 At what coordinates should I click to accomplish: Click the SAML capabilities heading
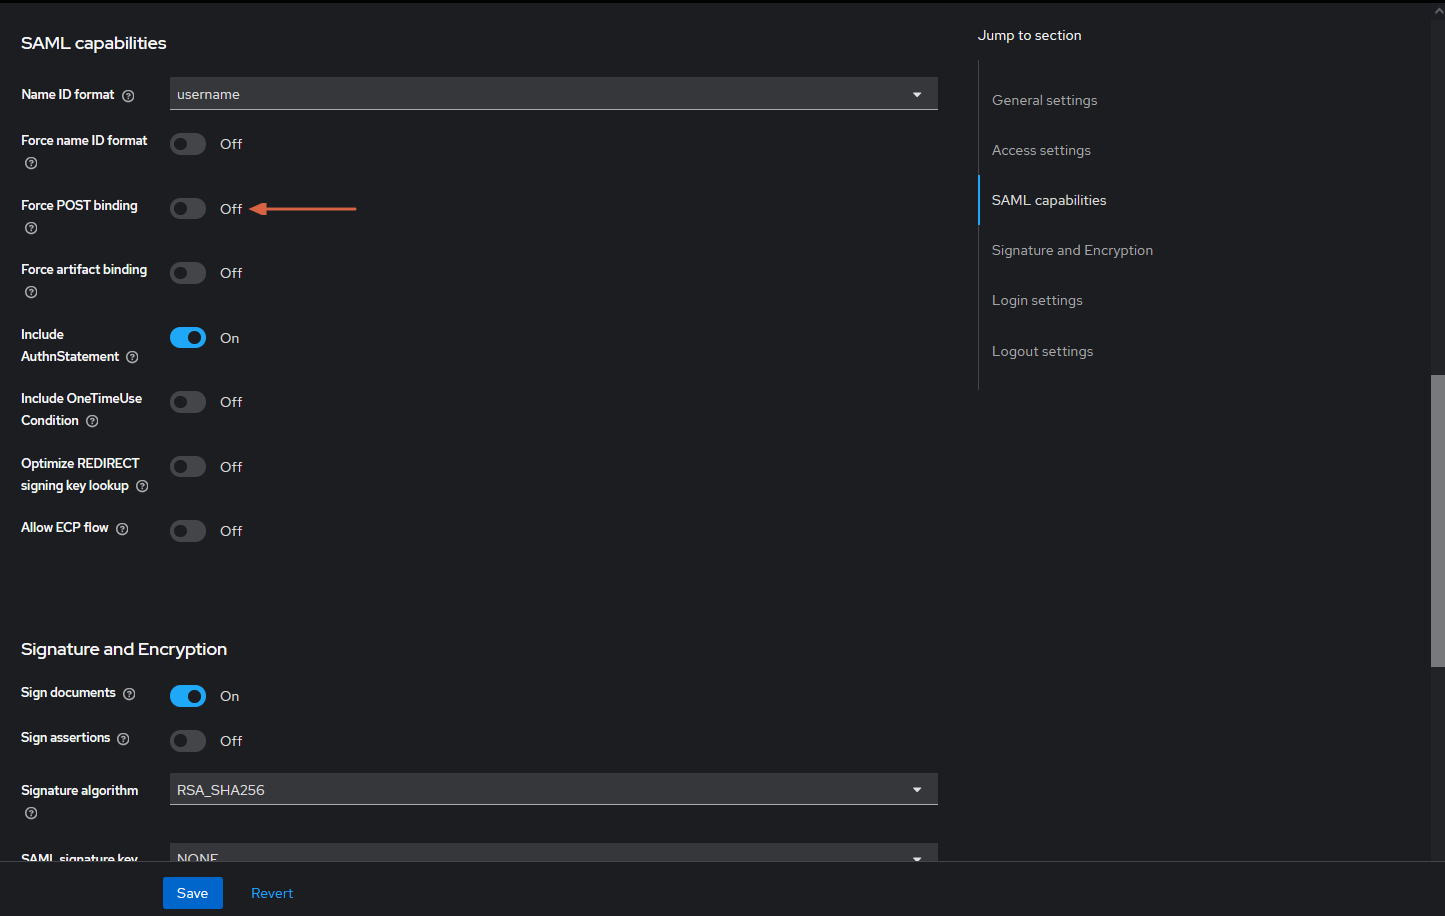click(x=94, y=43)
